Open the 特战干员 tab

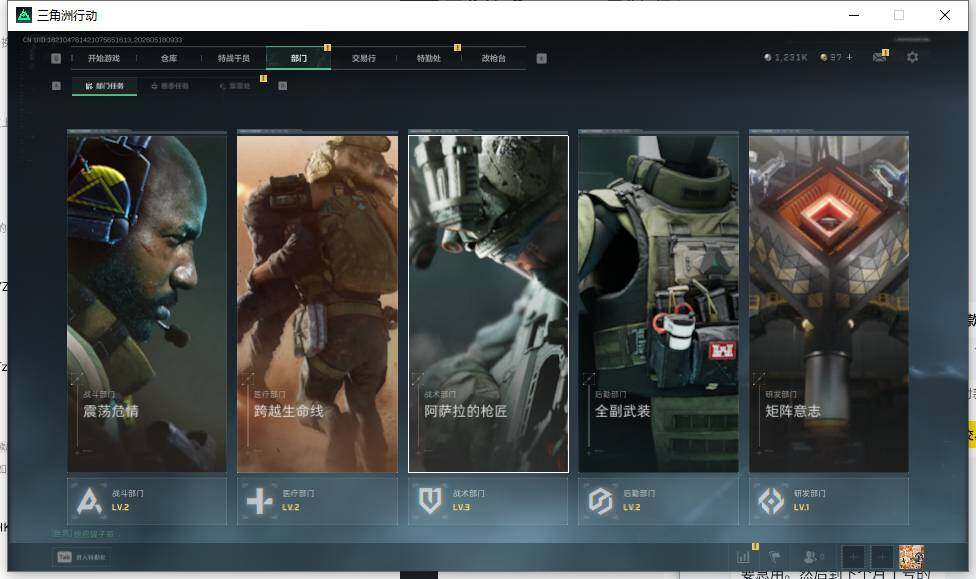click(x=233, y=58)
